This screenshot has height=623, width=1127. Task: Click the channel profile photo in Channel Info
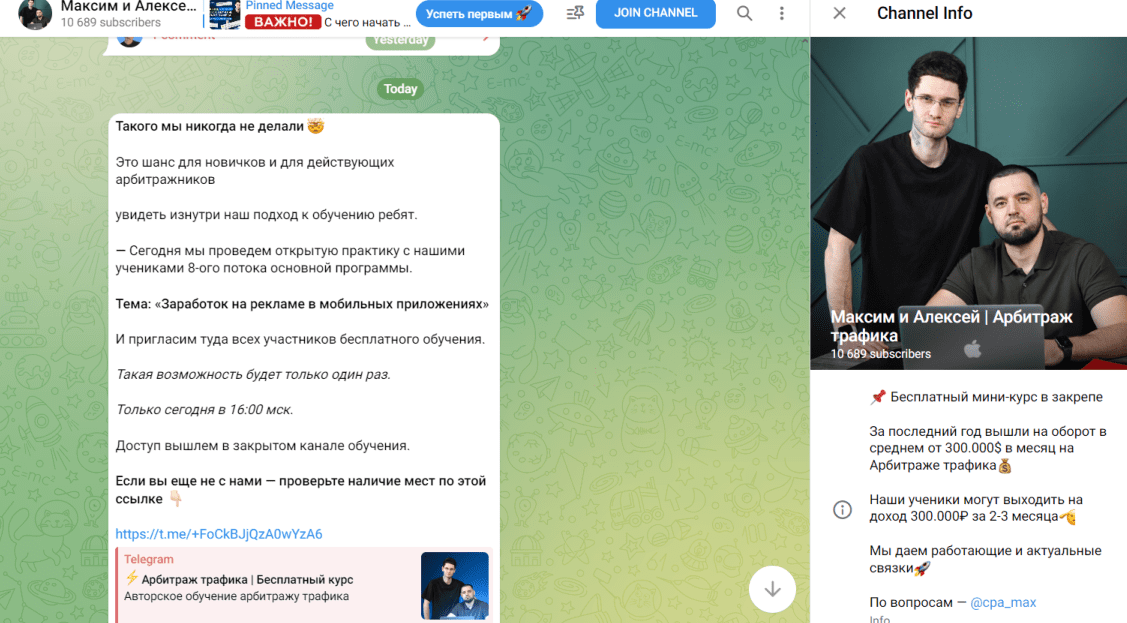coord(968,203)
